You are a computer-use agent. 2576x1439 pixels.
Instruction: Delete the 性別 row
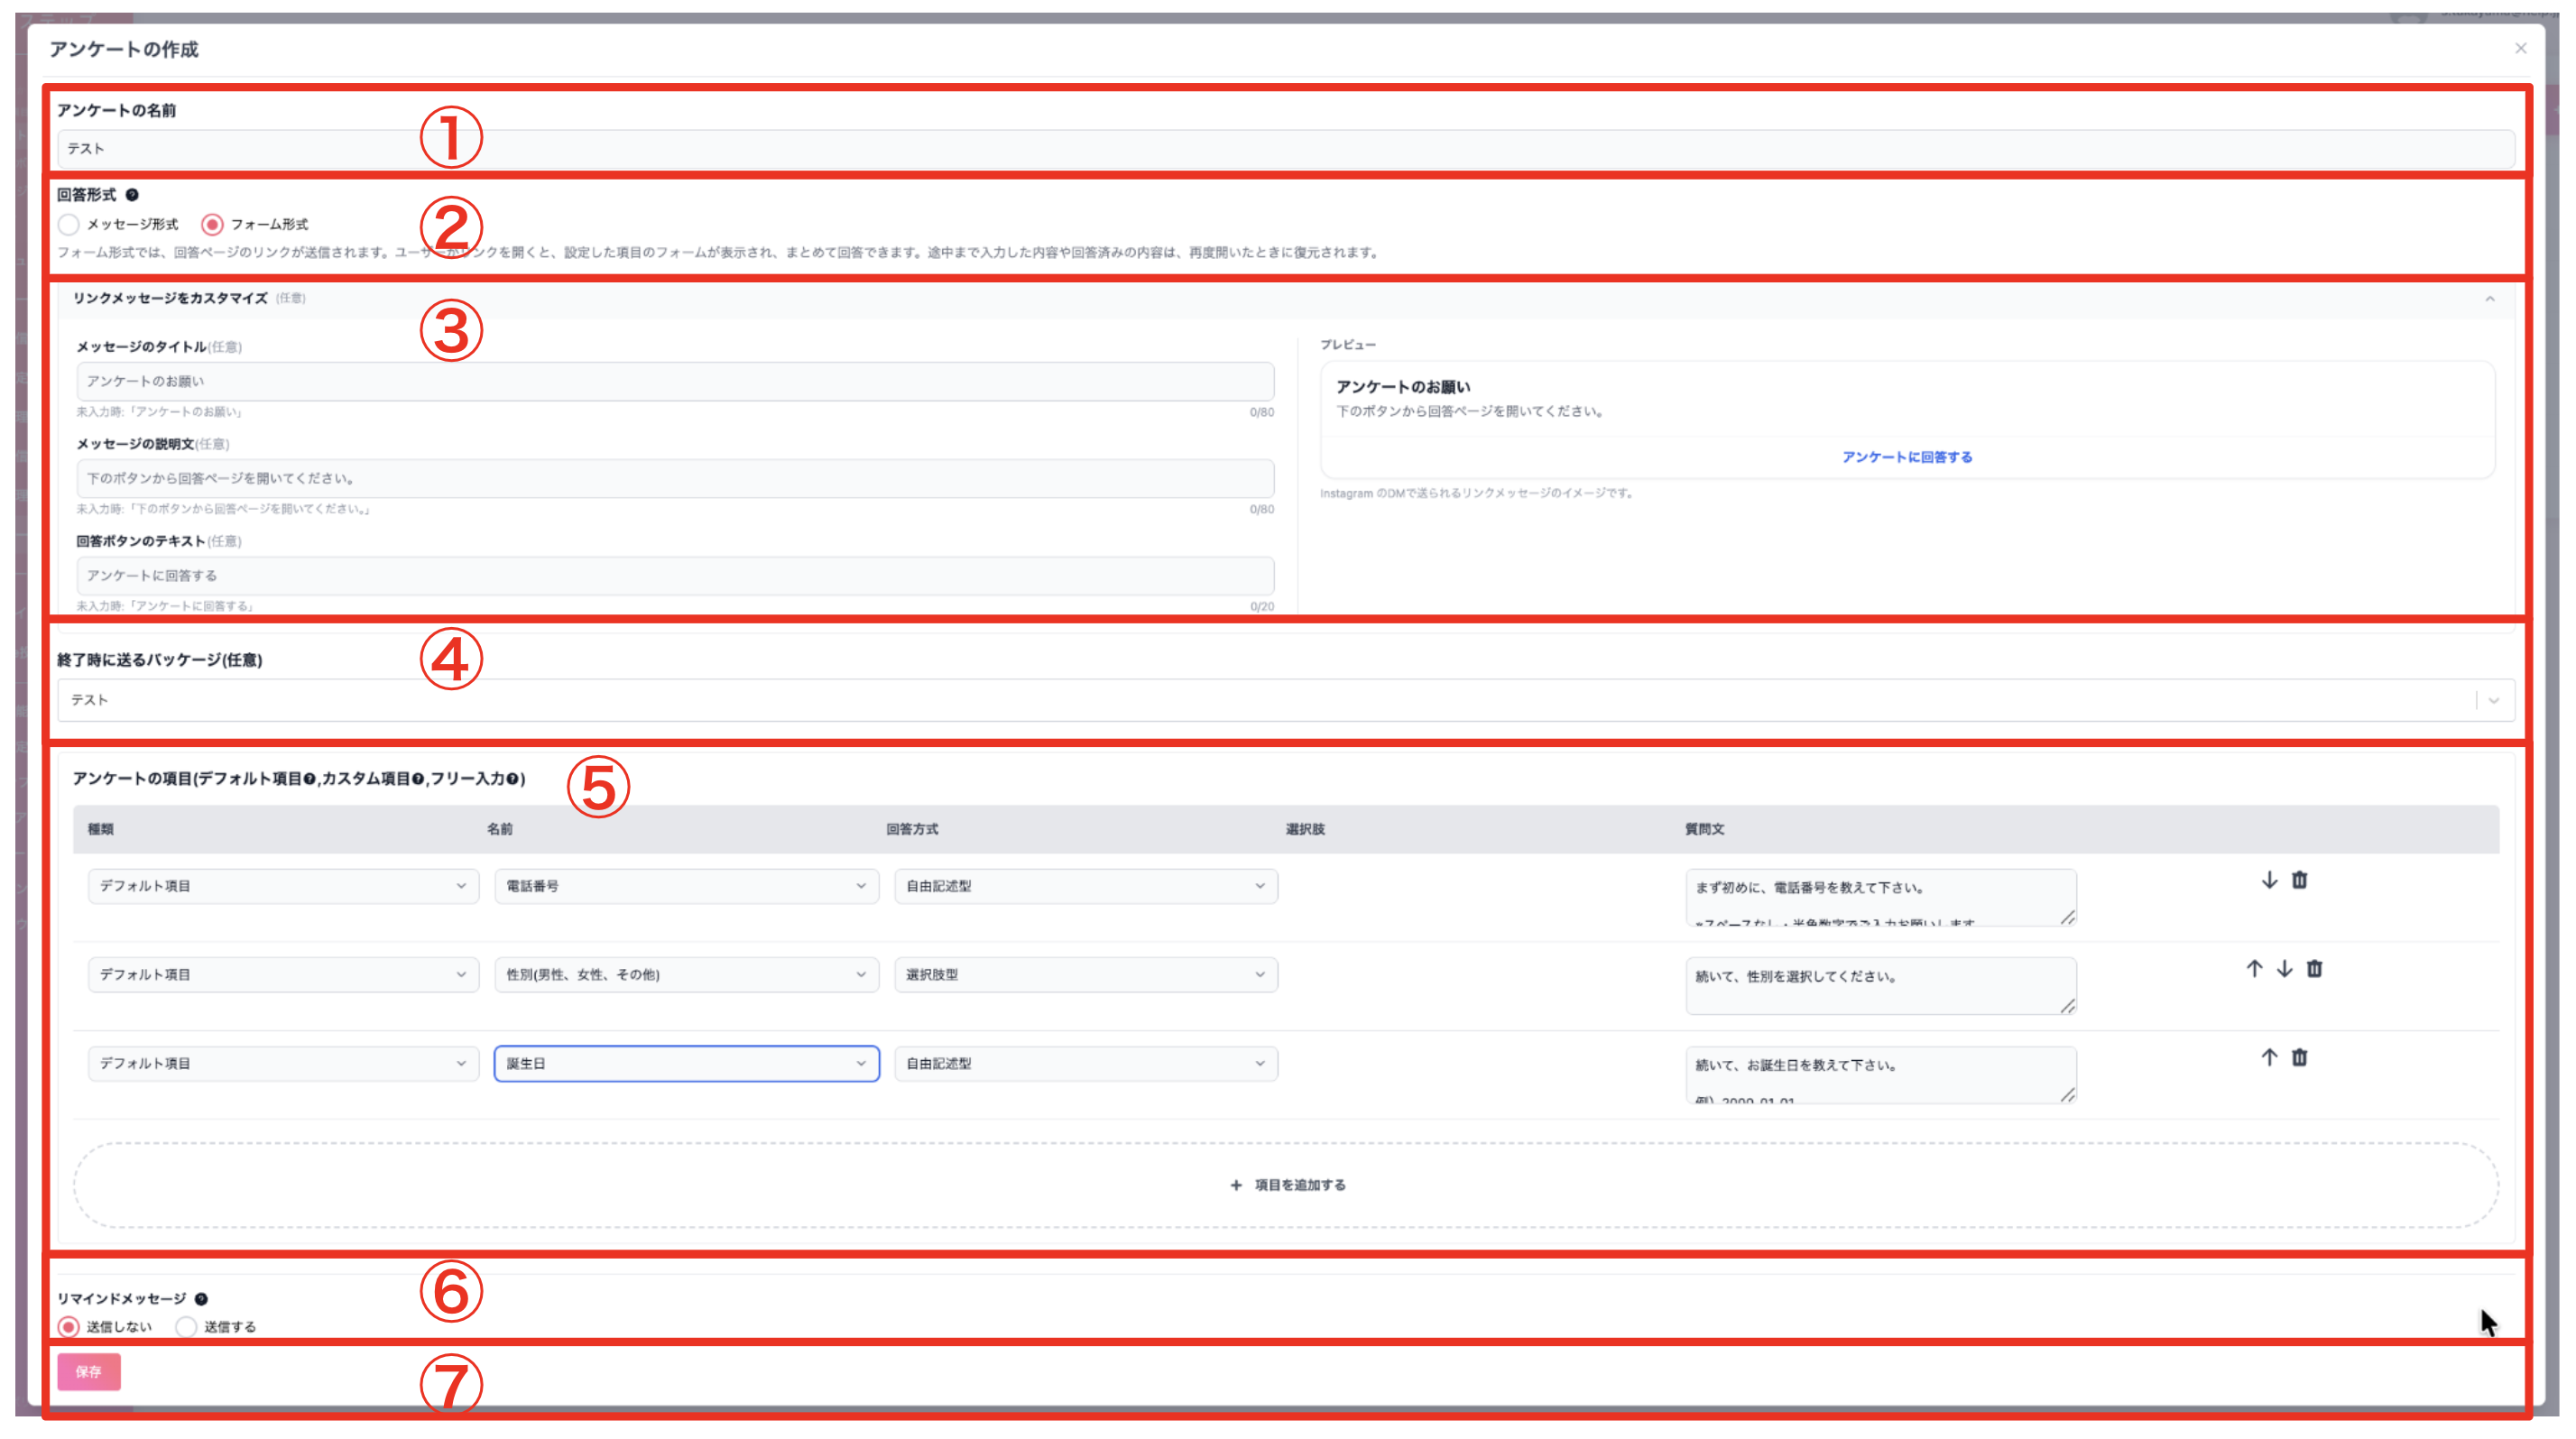(x=2314, y=968)
